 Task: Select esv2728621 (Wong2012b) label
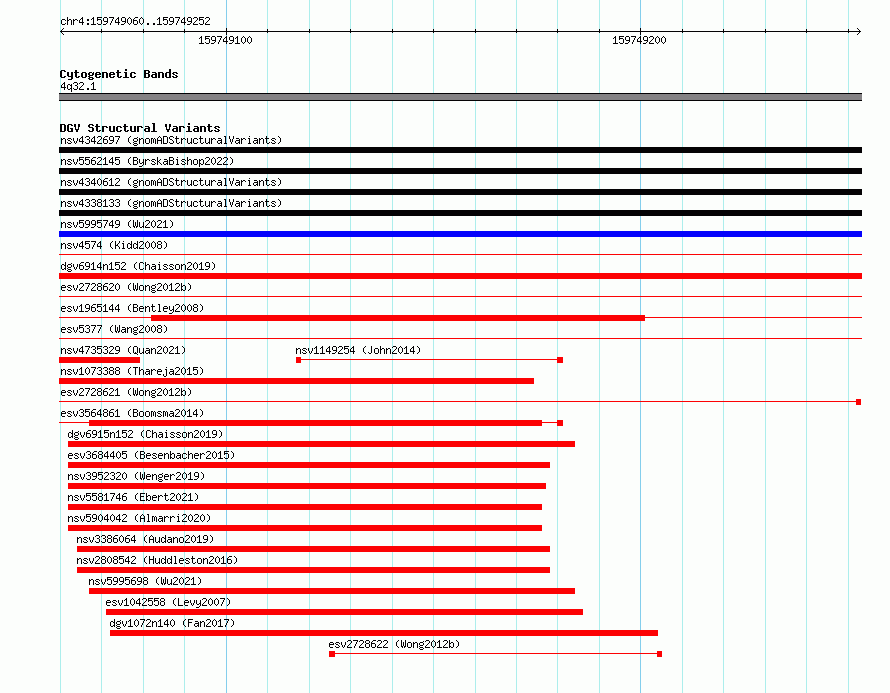click(x=126, y=392)
